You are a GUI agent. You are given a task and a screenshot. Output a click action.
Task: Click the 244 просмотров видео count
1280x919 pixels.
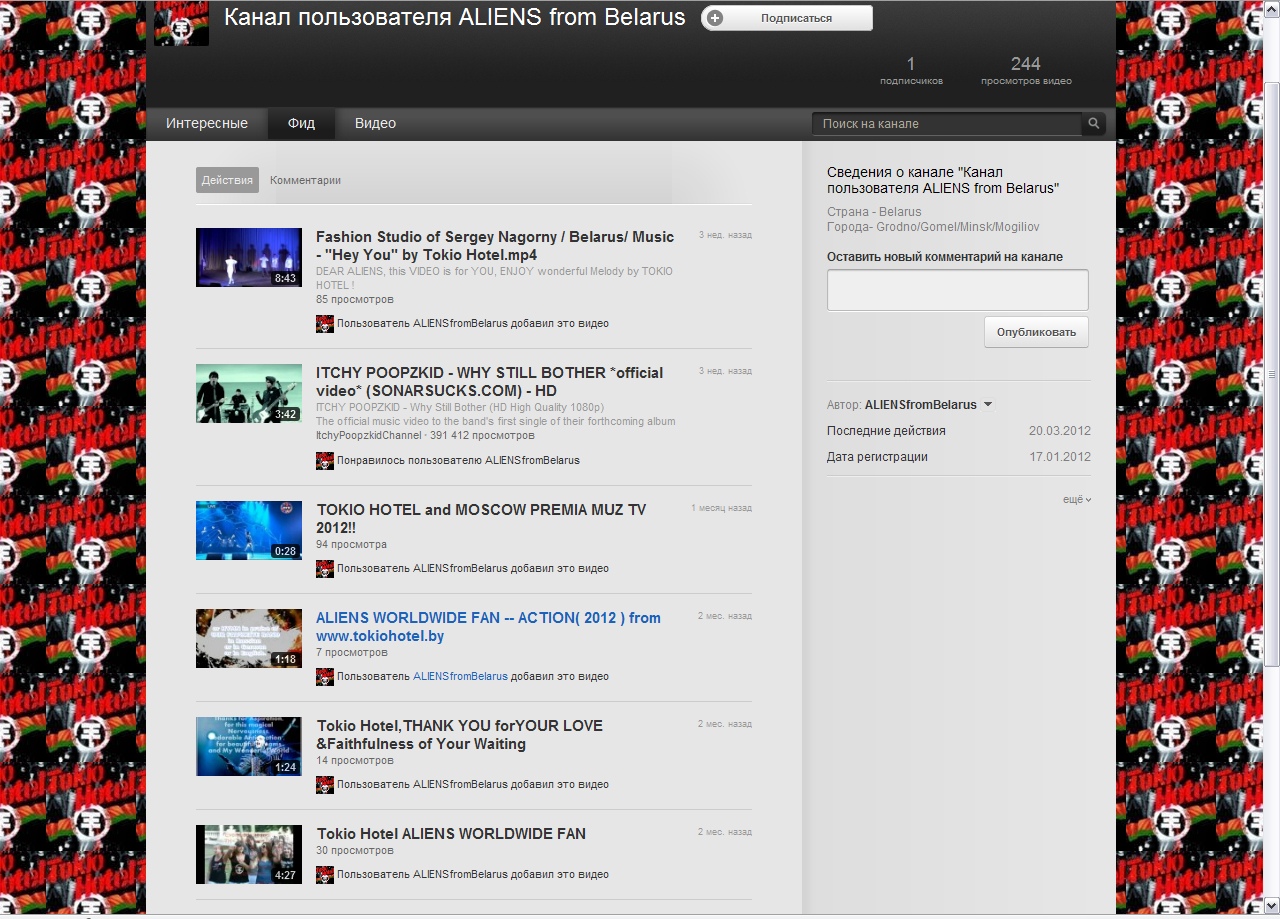click(x=1026, y=71)
